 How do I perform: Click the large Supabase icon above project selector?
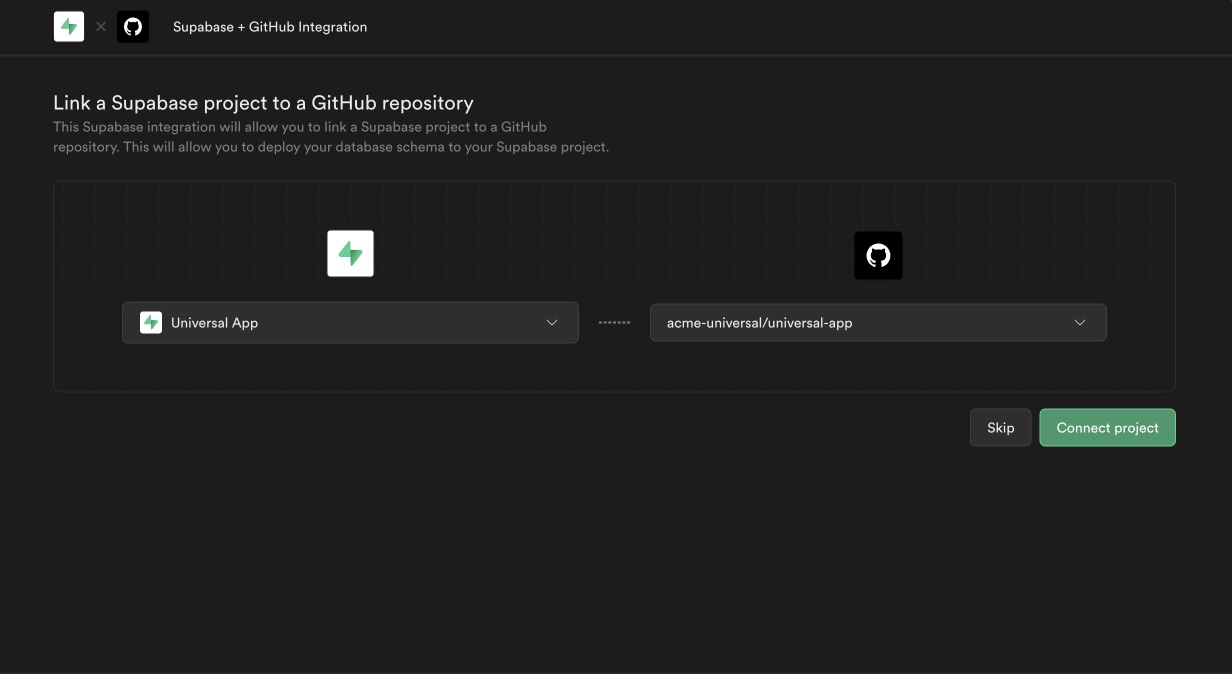pyautogui.click(x=350, y=254)
